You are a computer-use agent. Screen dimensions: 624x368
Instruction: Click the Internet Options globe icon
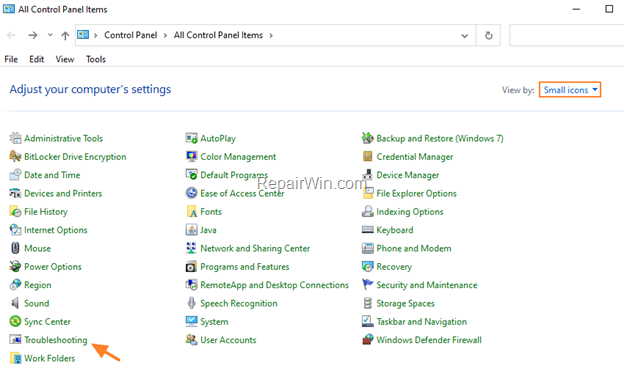pos(15,230)
